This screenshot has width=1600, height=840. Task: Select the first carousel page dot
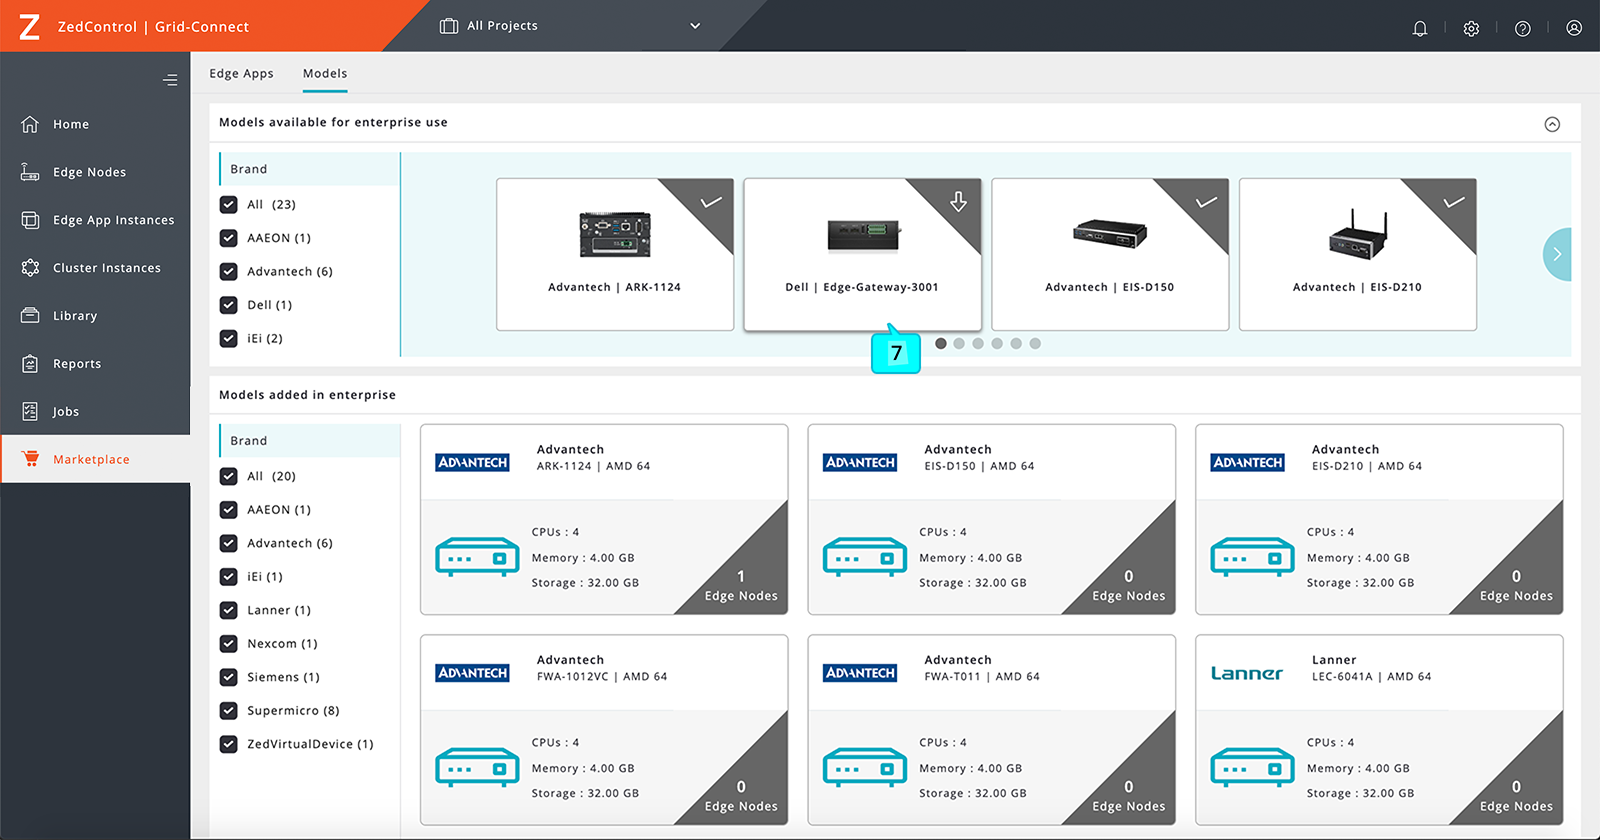click(941, 343)
